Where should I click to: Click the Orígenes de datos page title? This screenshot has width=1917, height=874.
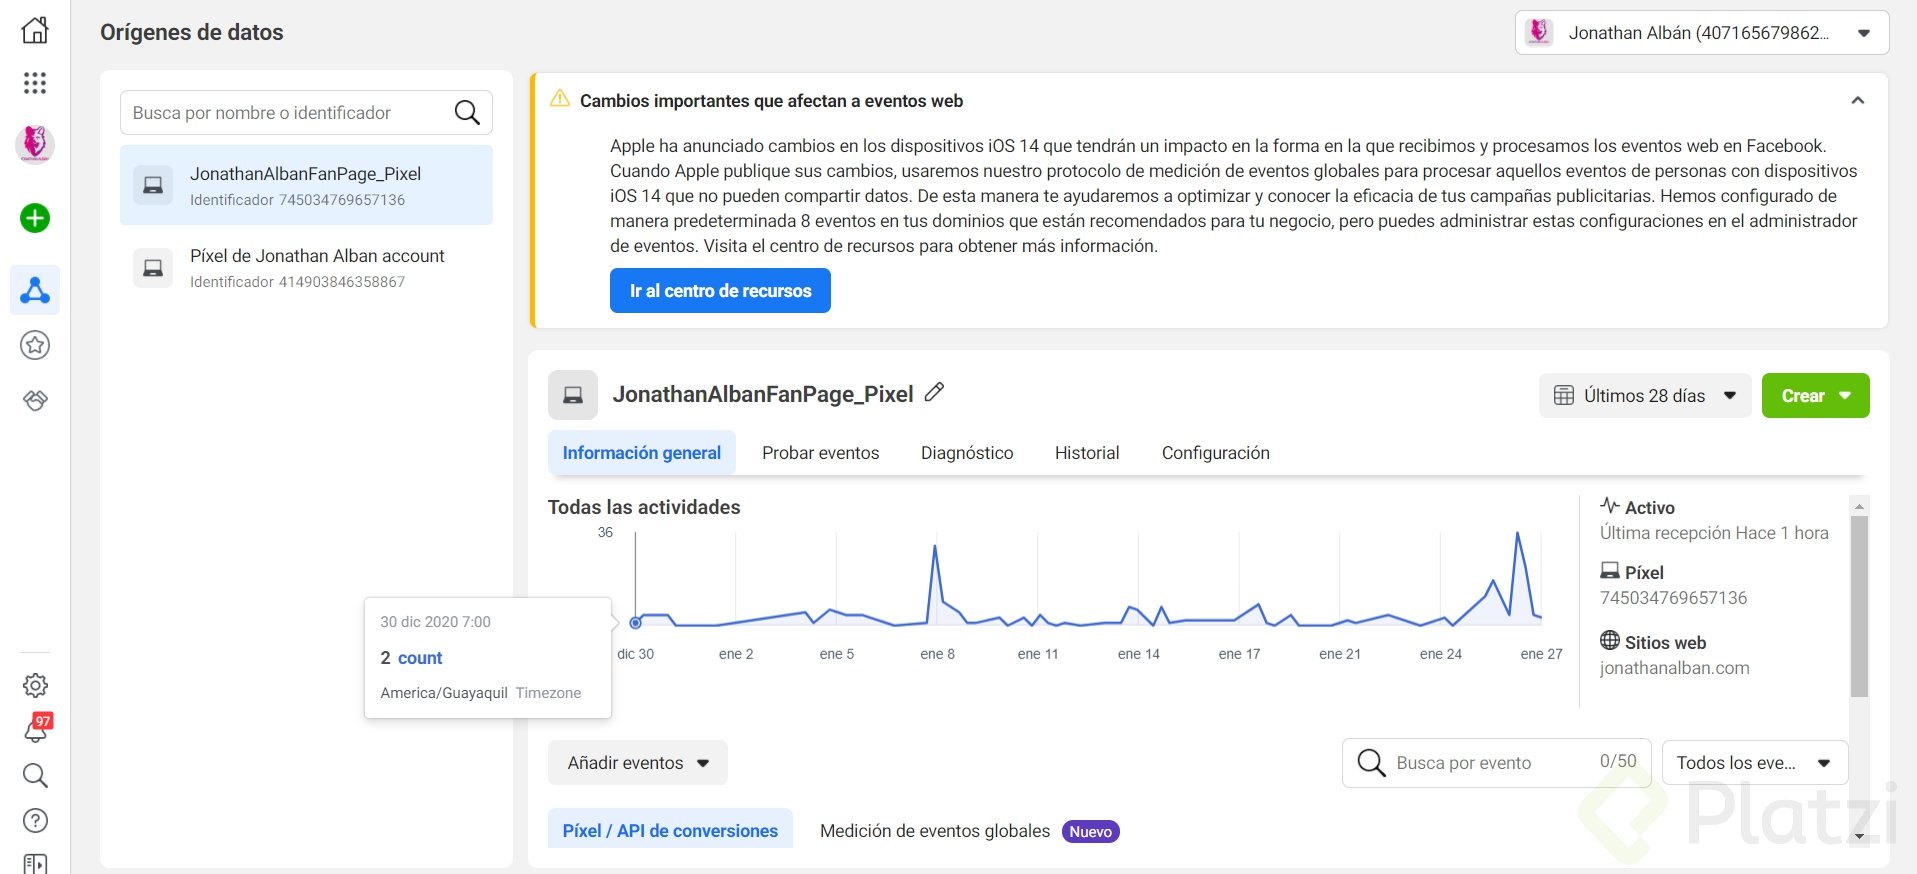(192, 33)
